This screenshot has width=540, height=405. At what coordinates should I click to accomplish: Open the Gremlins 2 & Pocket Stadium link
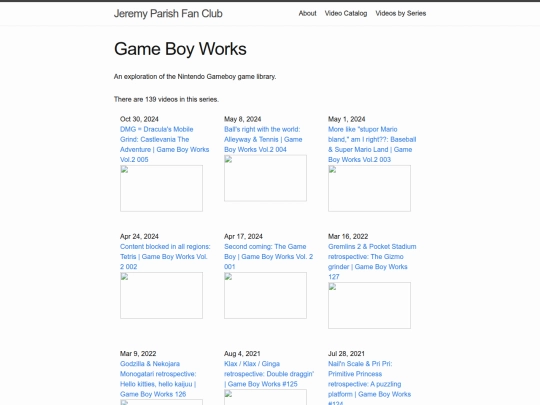pyautogui.click(x=372, y=261)
